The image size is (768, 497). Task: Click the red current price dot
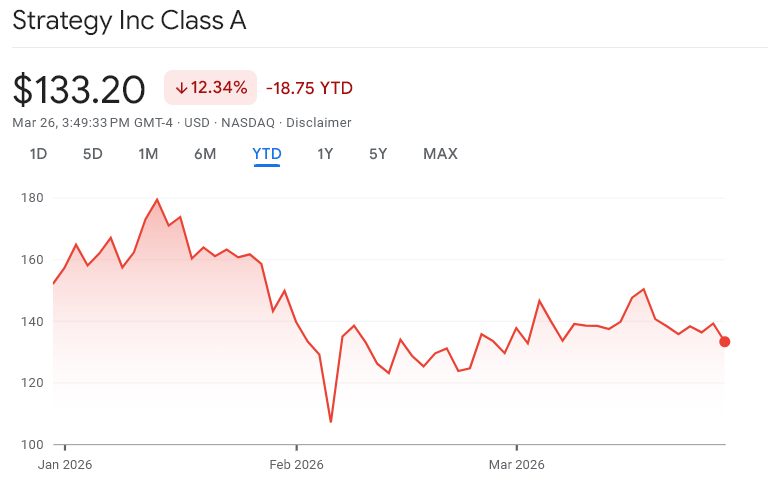click(x=725, y=342)
